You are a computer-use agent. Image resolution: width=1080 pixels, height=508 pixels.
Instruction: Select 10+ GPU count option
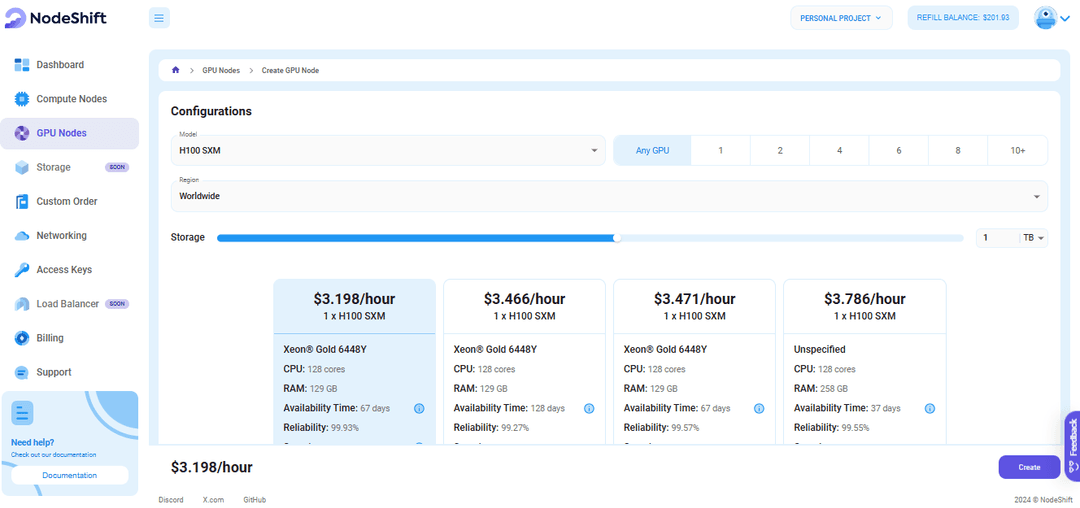click(1017, 150)
